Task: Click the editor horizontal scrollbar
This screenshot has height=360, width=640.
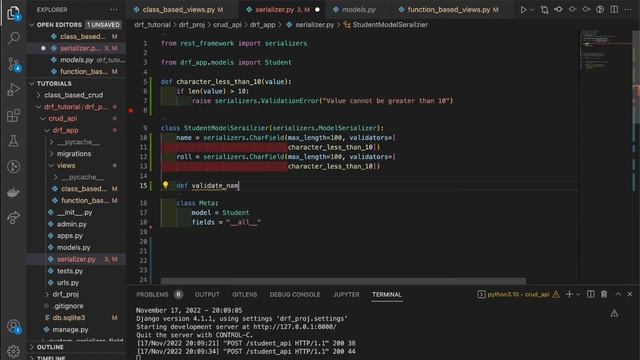Action: (x=343, y=281)
